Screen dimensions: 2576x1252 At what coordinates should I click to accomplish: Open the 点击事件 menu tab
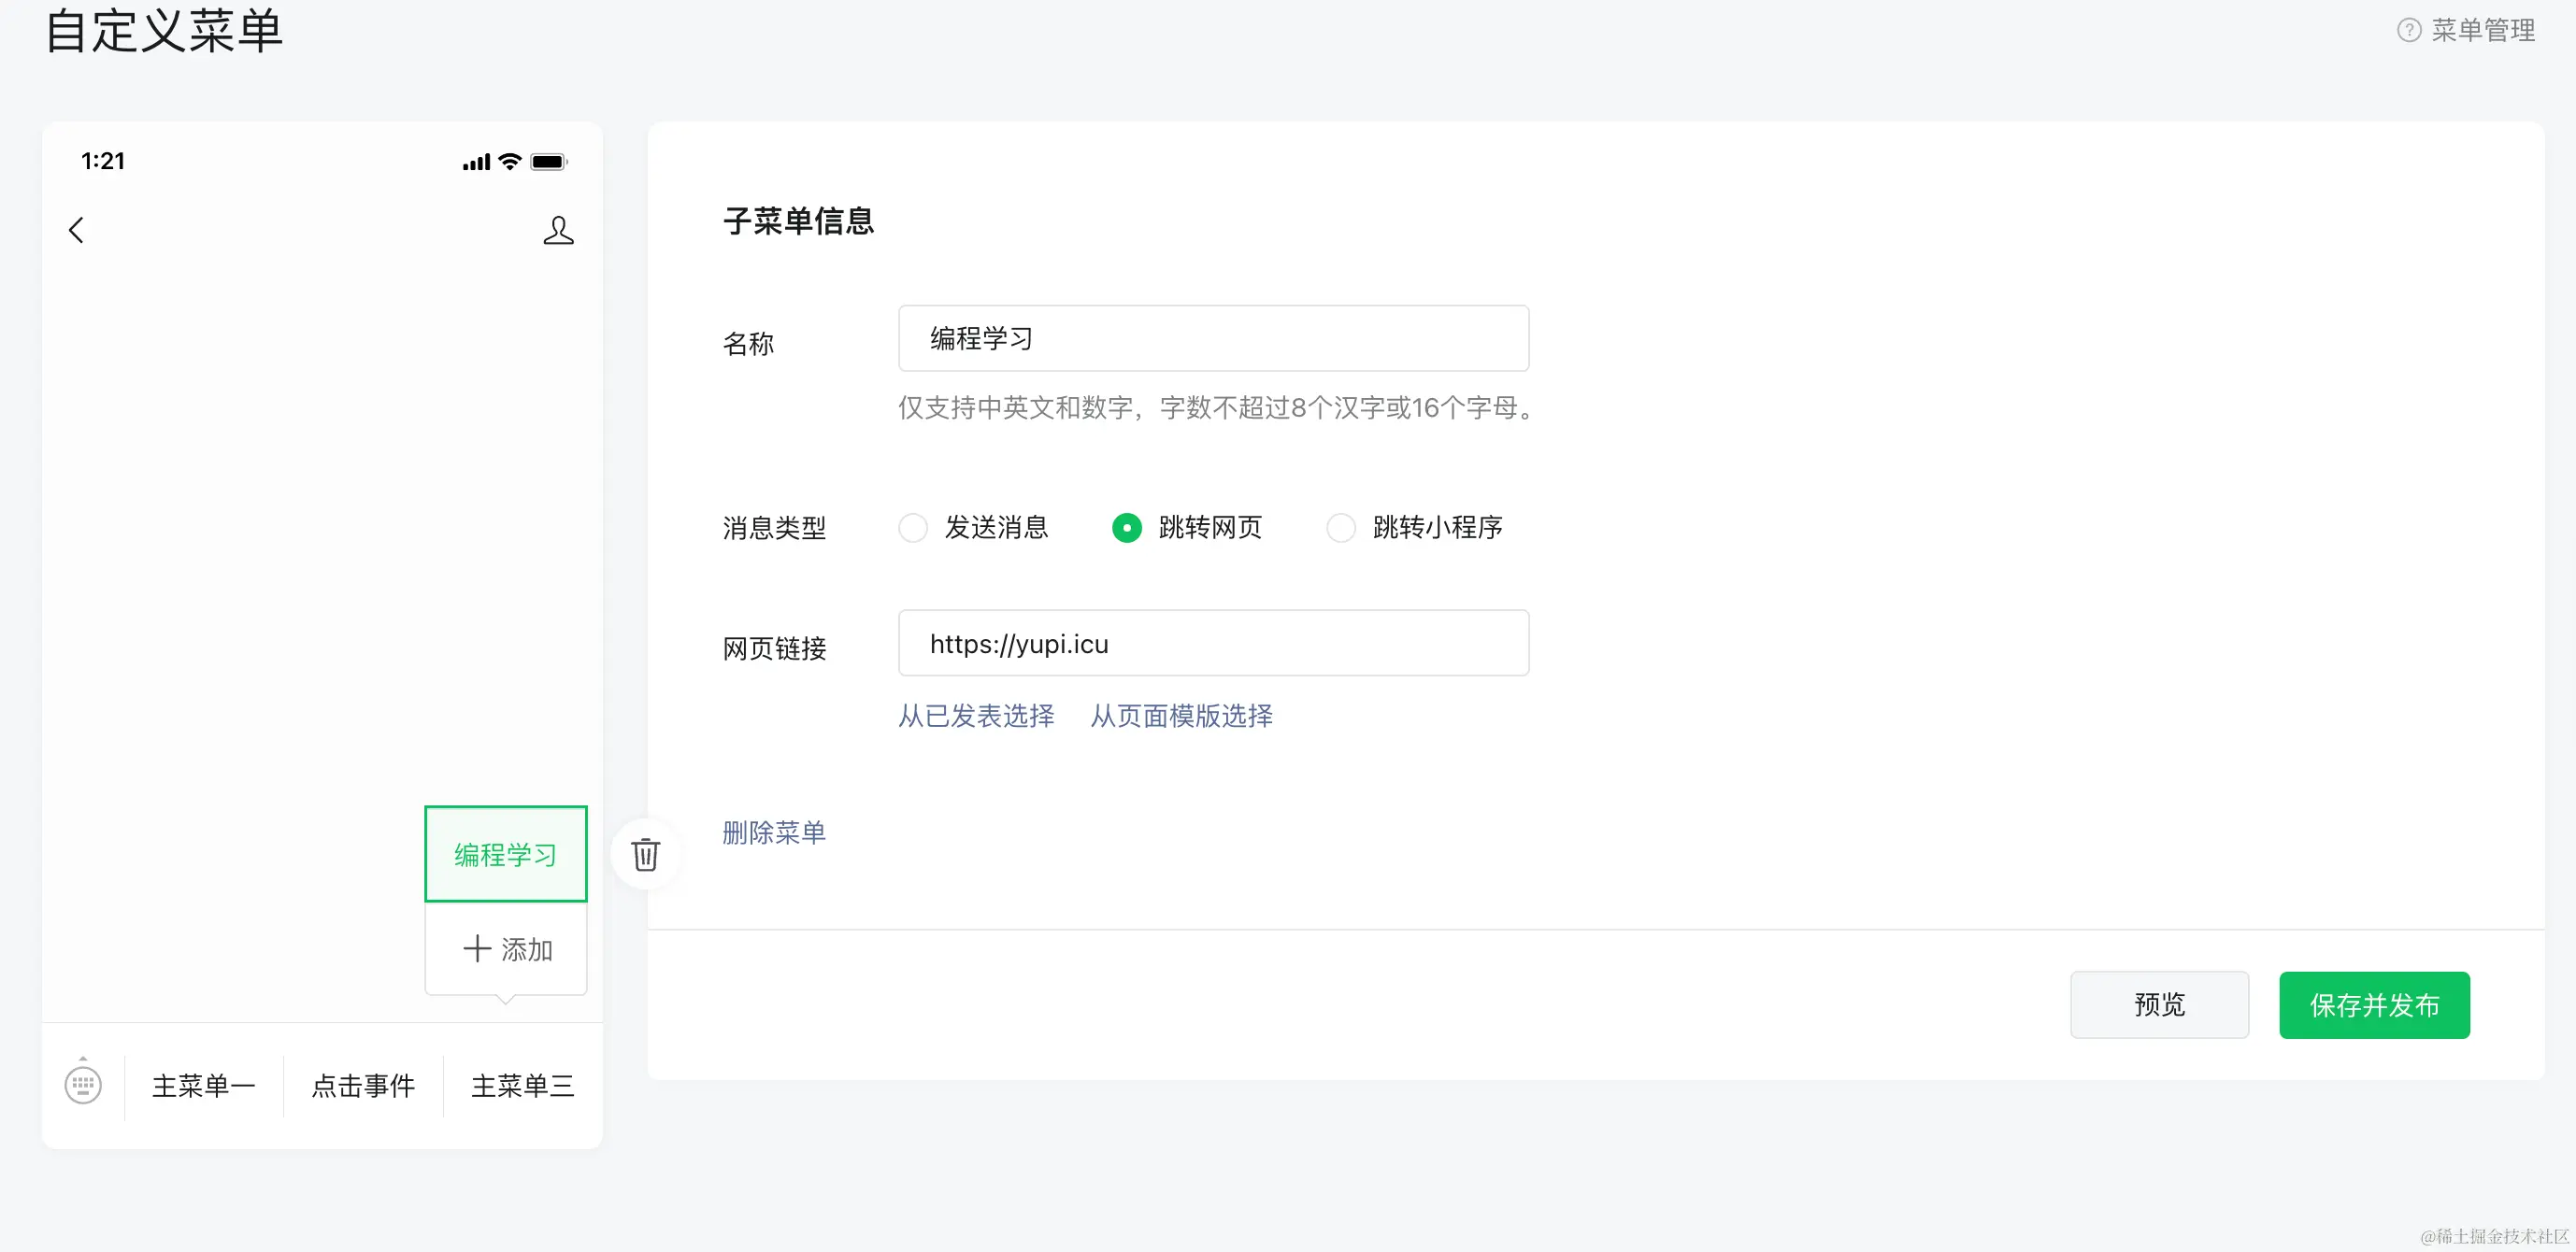tap(363, 1085)
